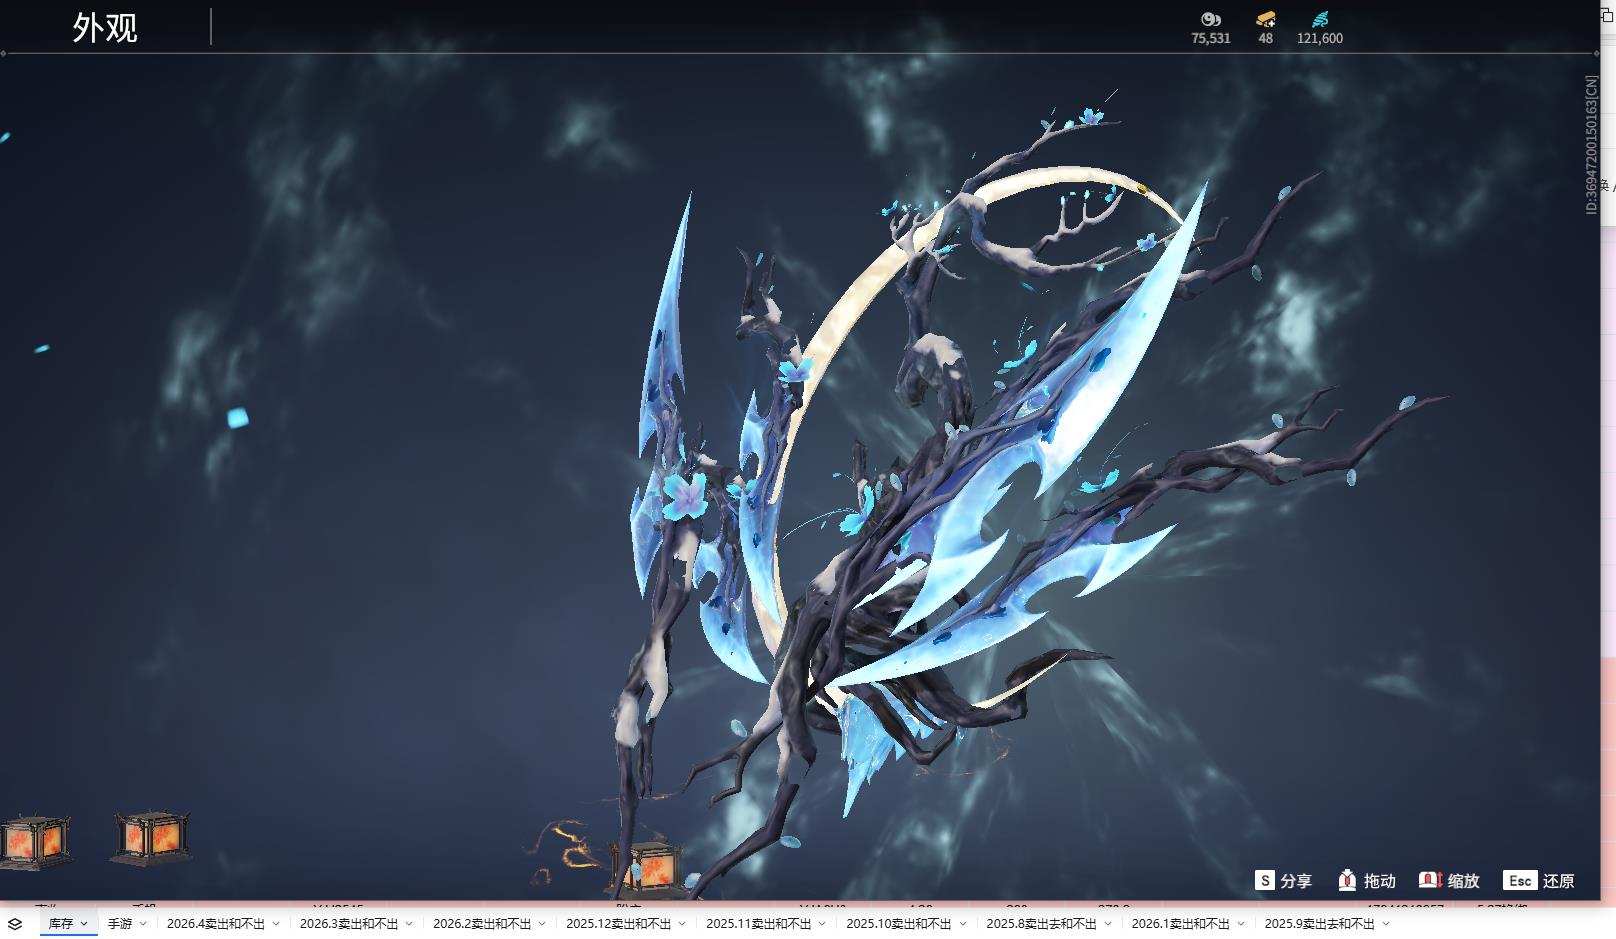Click the vertical ID:36947200150163[CN] text
This screenshot has height=939, width=1616.
tap(1591, 144)
